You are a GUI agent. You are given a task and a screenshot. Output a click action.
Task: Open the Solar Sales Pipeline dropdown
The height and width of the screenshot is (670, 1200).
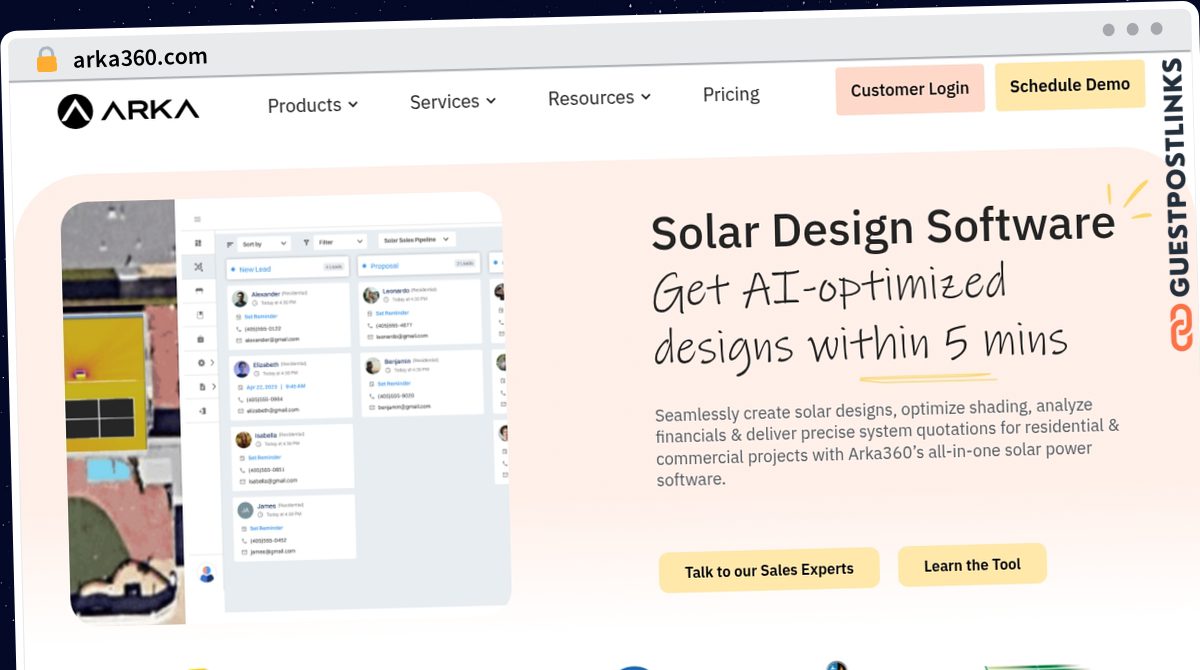coord(417,240)
